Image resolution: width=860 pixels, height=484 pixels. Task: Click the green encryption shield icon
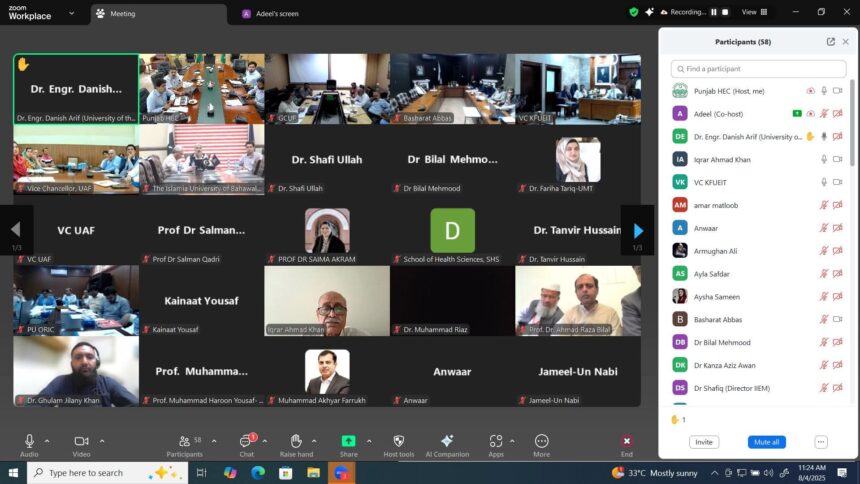633,12
